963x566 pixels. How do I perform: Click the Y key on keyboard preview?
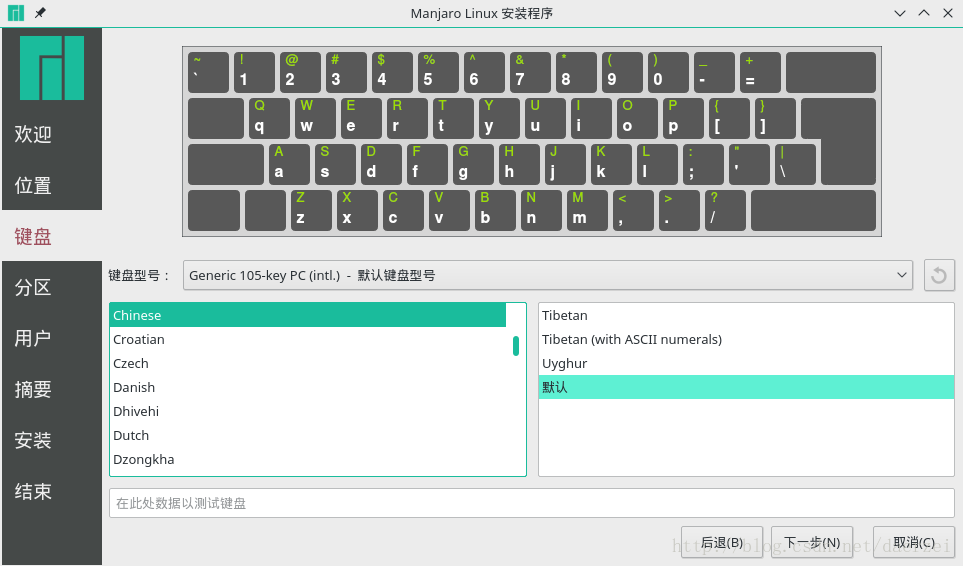499,118
